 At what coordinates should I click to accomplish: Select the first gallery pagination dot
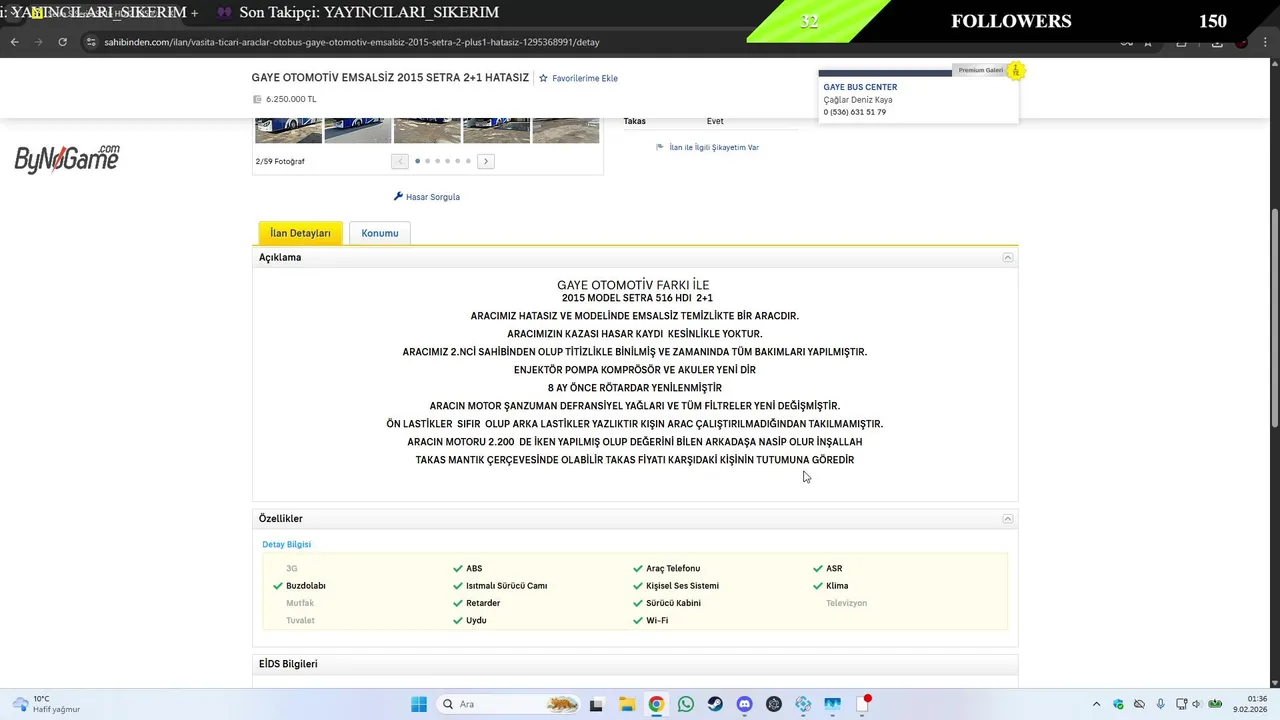coord(417,161)
